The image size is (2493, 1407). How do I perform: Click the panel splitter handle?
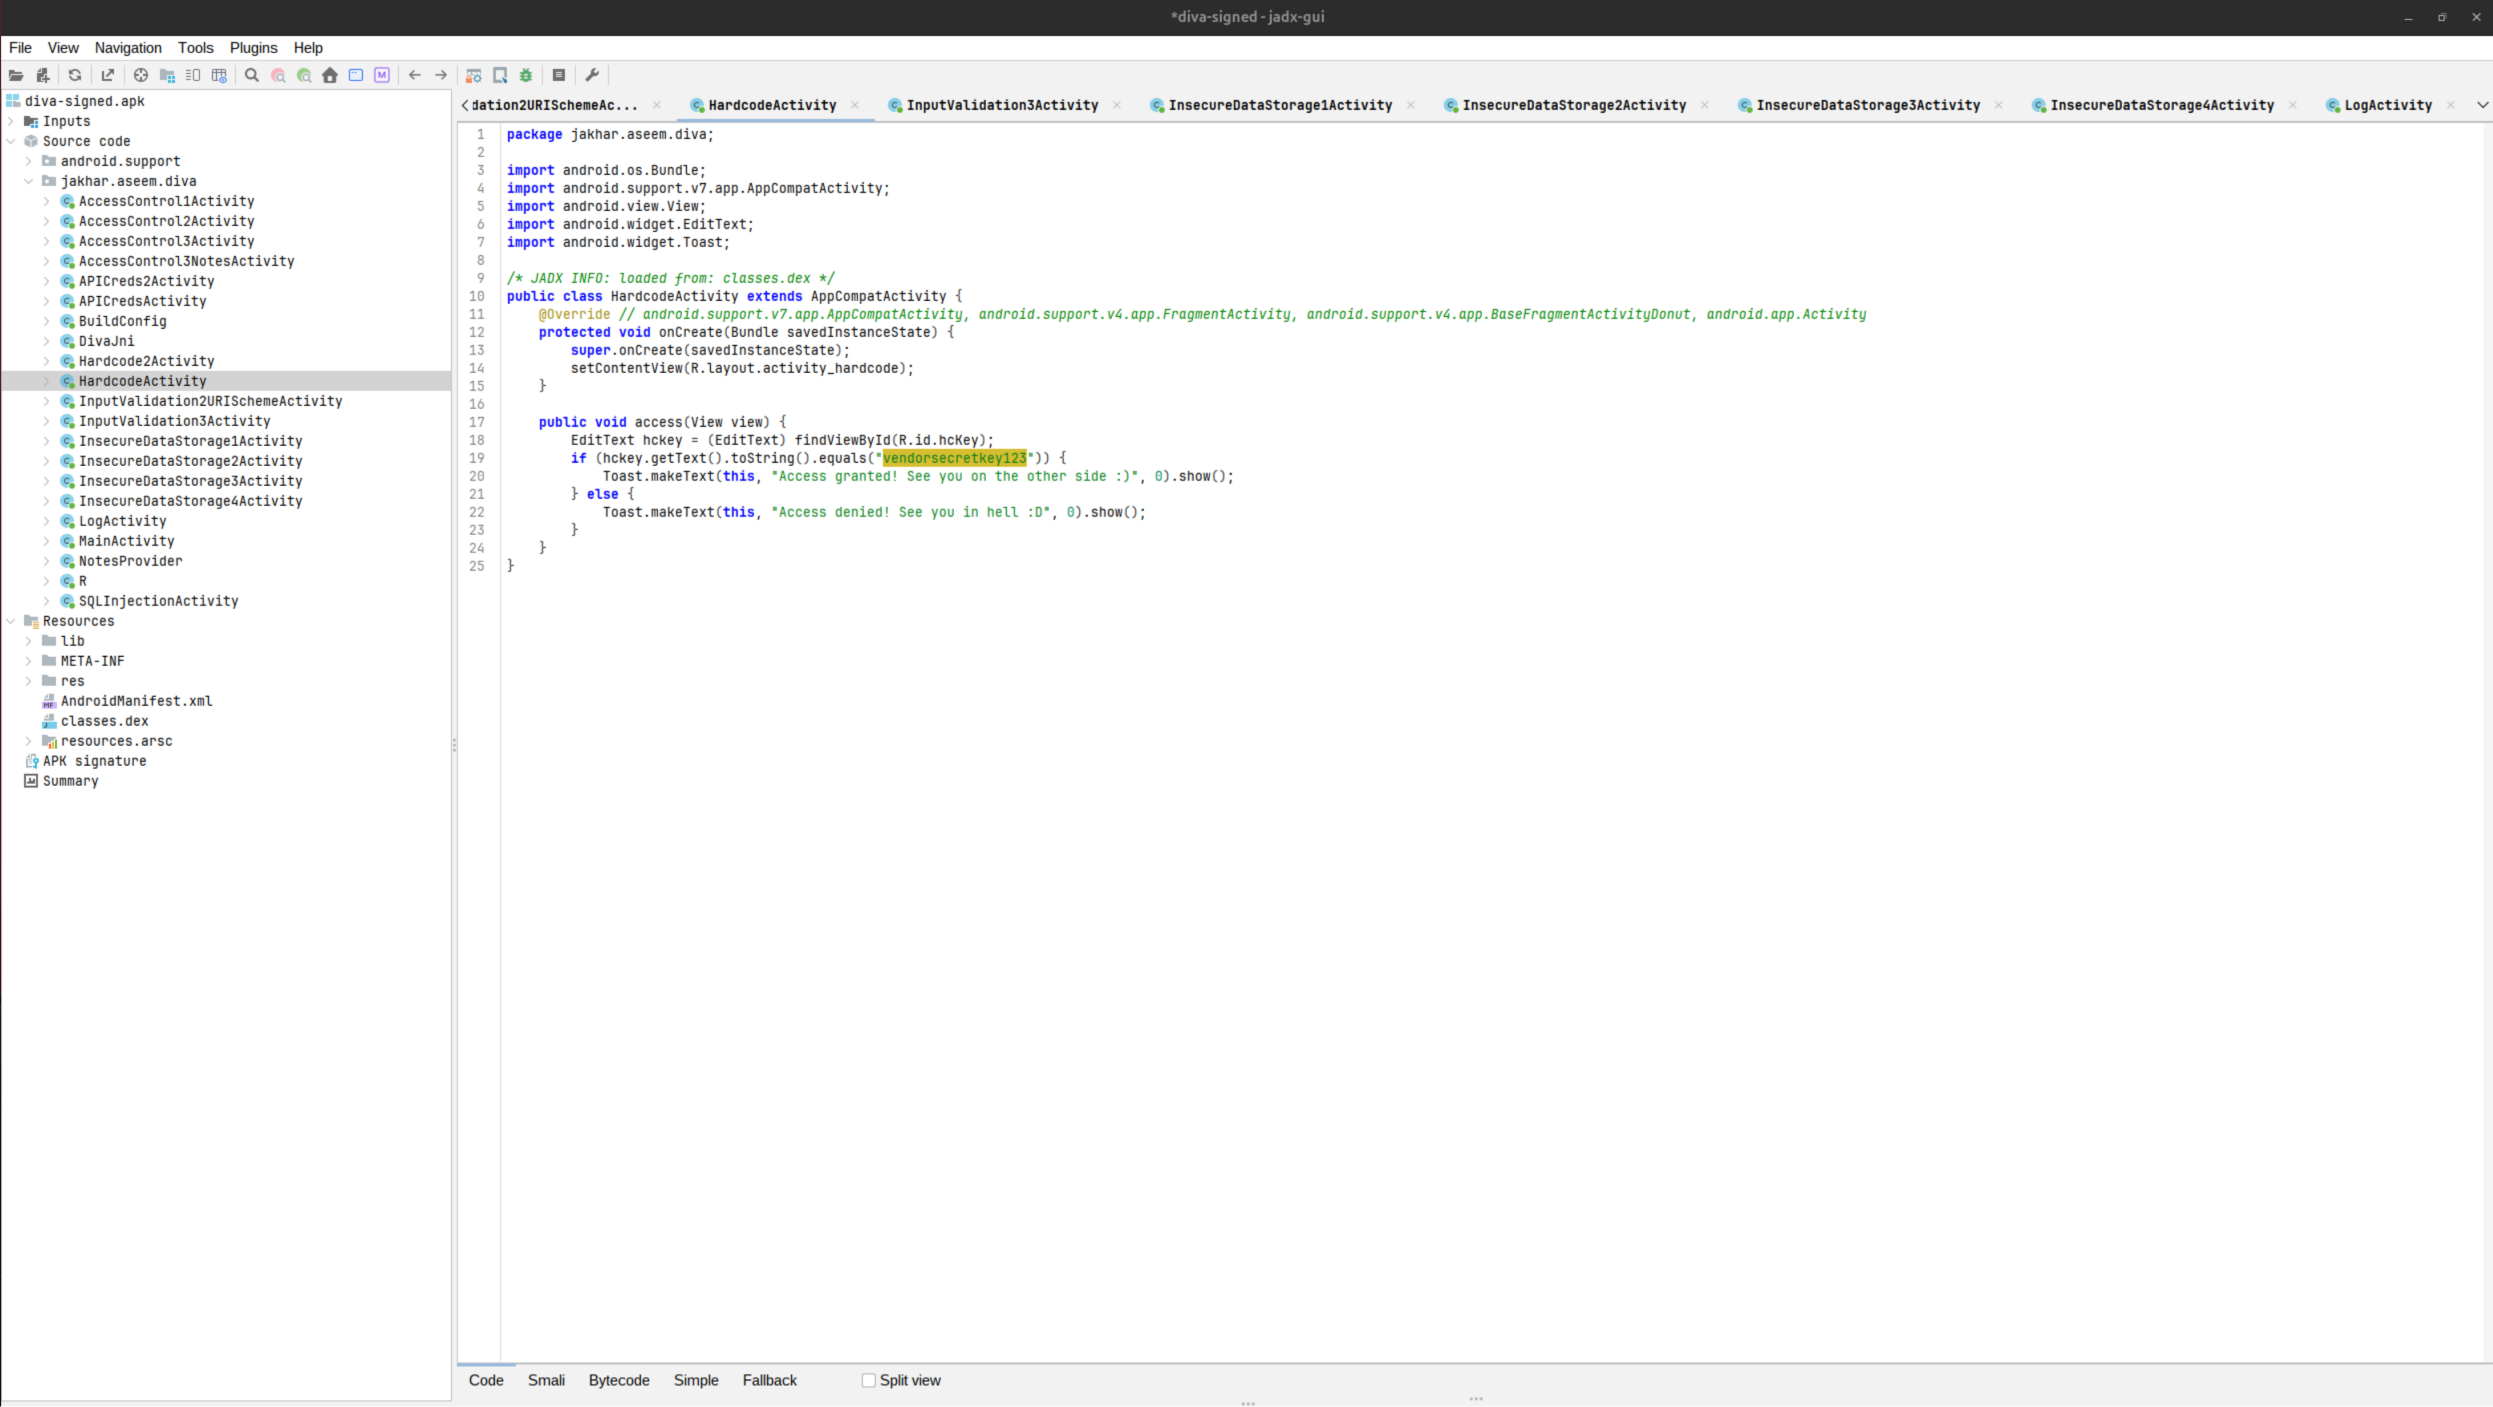click(454, 745)
